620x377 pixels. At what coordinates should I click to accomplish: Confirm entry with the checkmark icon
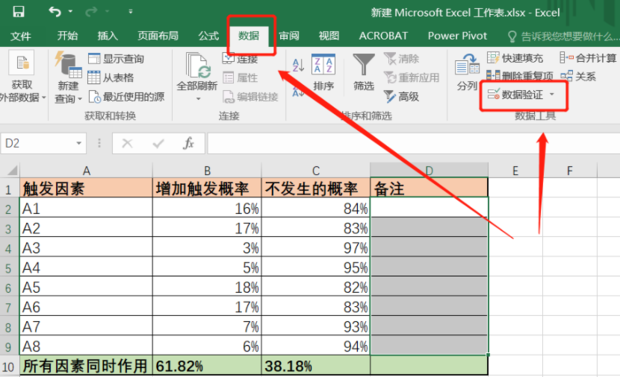pos(158,143)
